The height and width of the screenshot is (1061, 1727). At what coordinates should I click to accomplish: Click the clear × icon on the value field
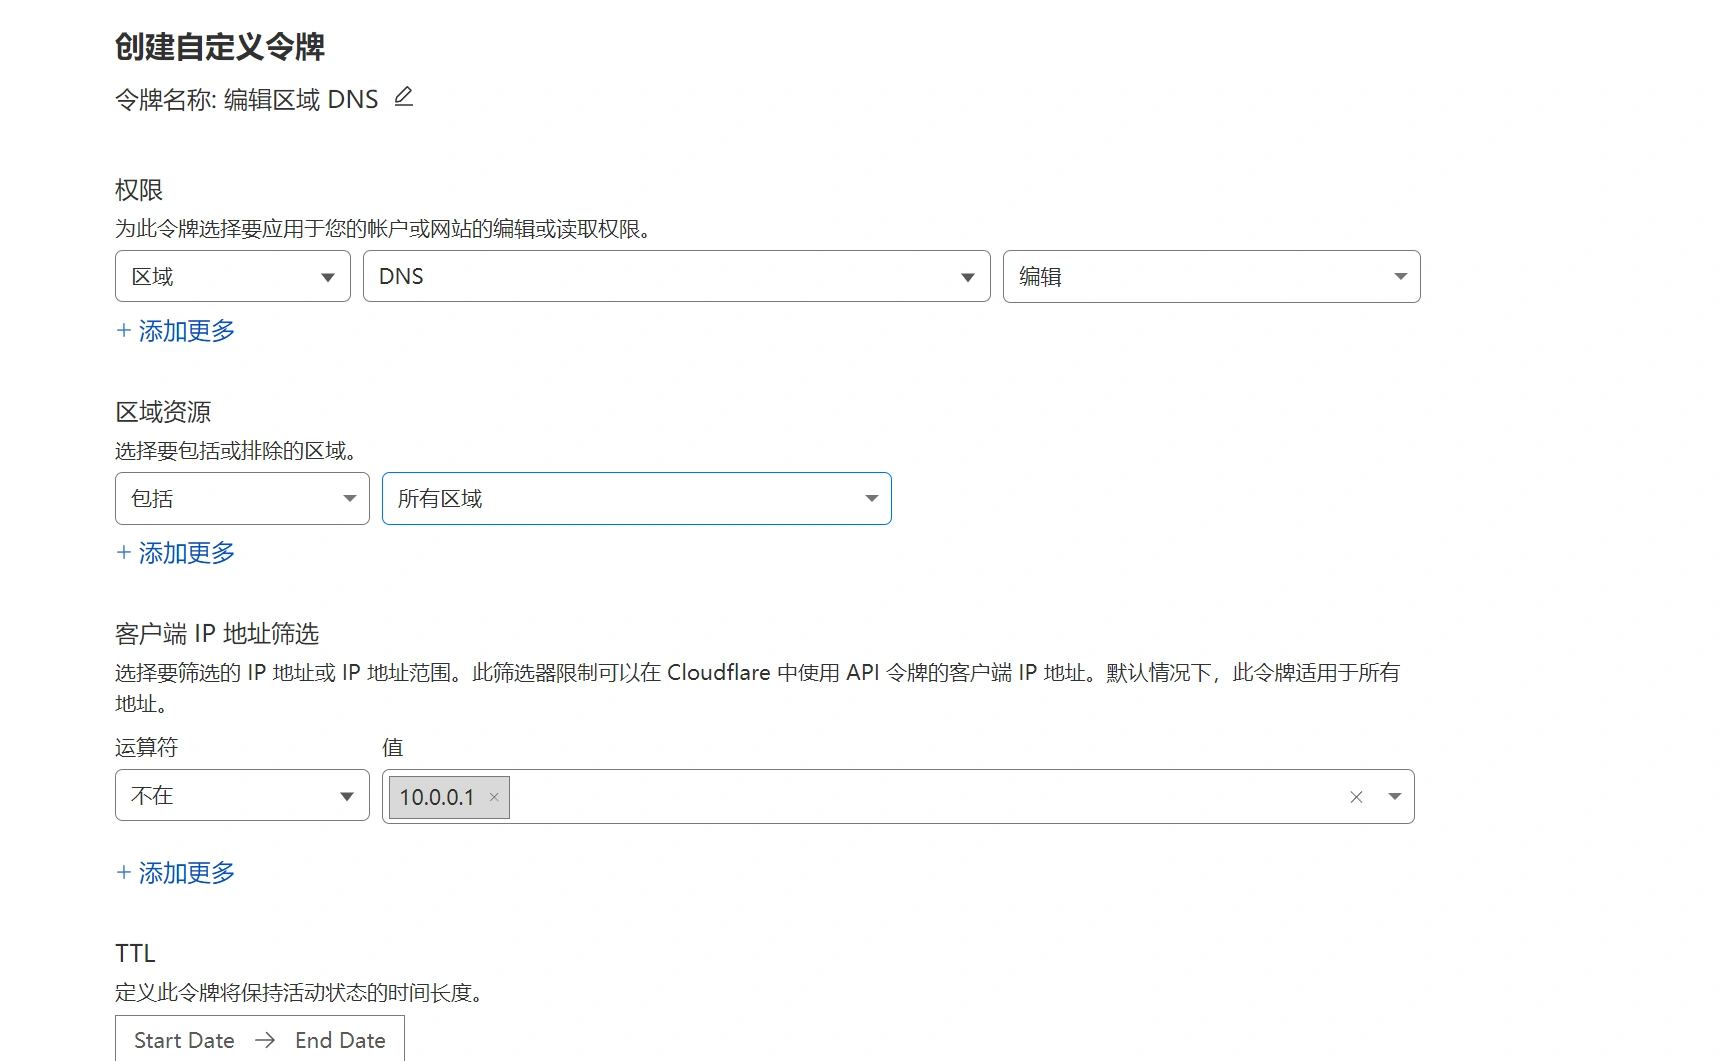(1356, 797)
